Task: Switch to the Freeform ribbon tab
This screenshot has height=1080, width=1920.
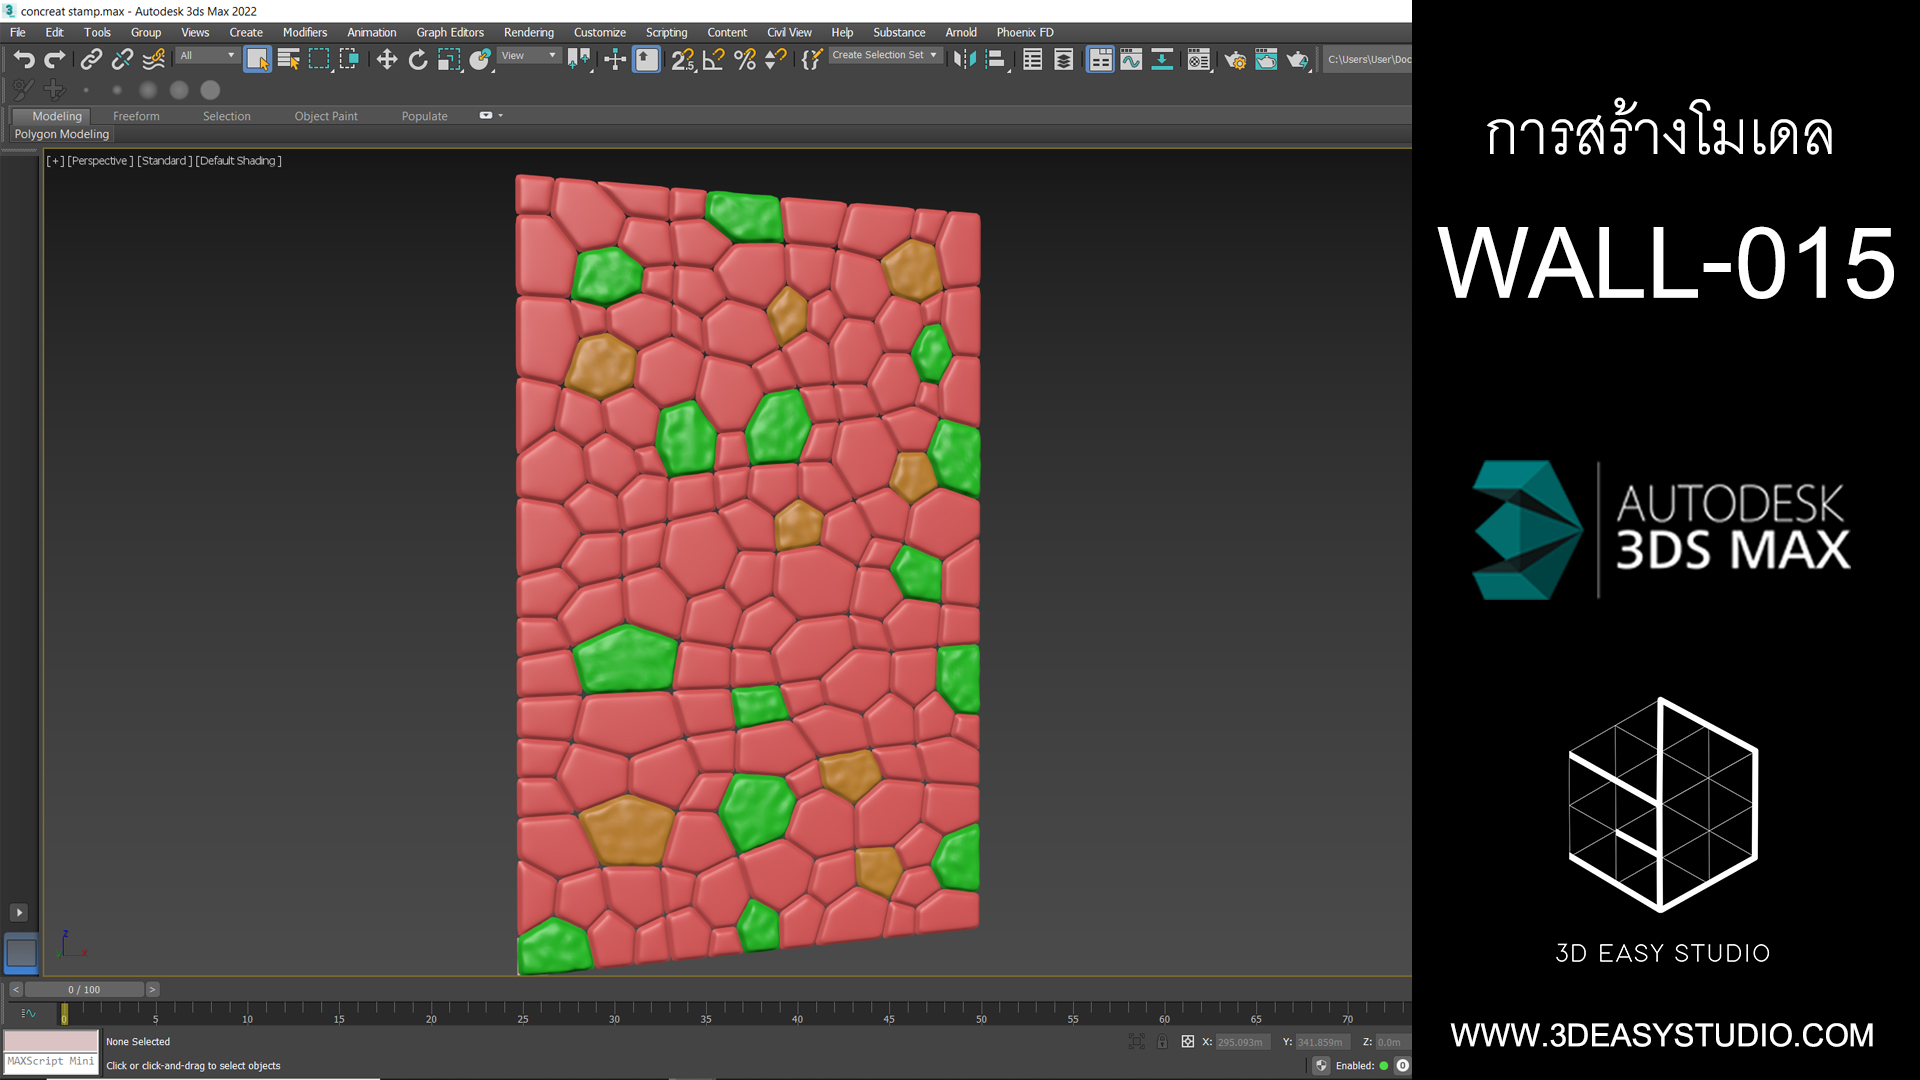Action: pyautogui.click(x=136, y=116)
